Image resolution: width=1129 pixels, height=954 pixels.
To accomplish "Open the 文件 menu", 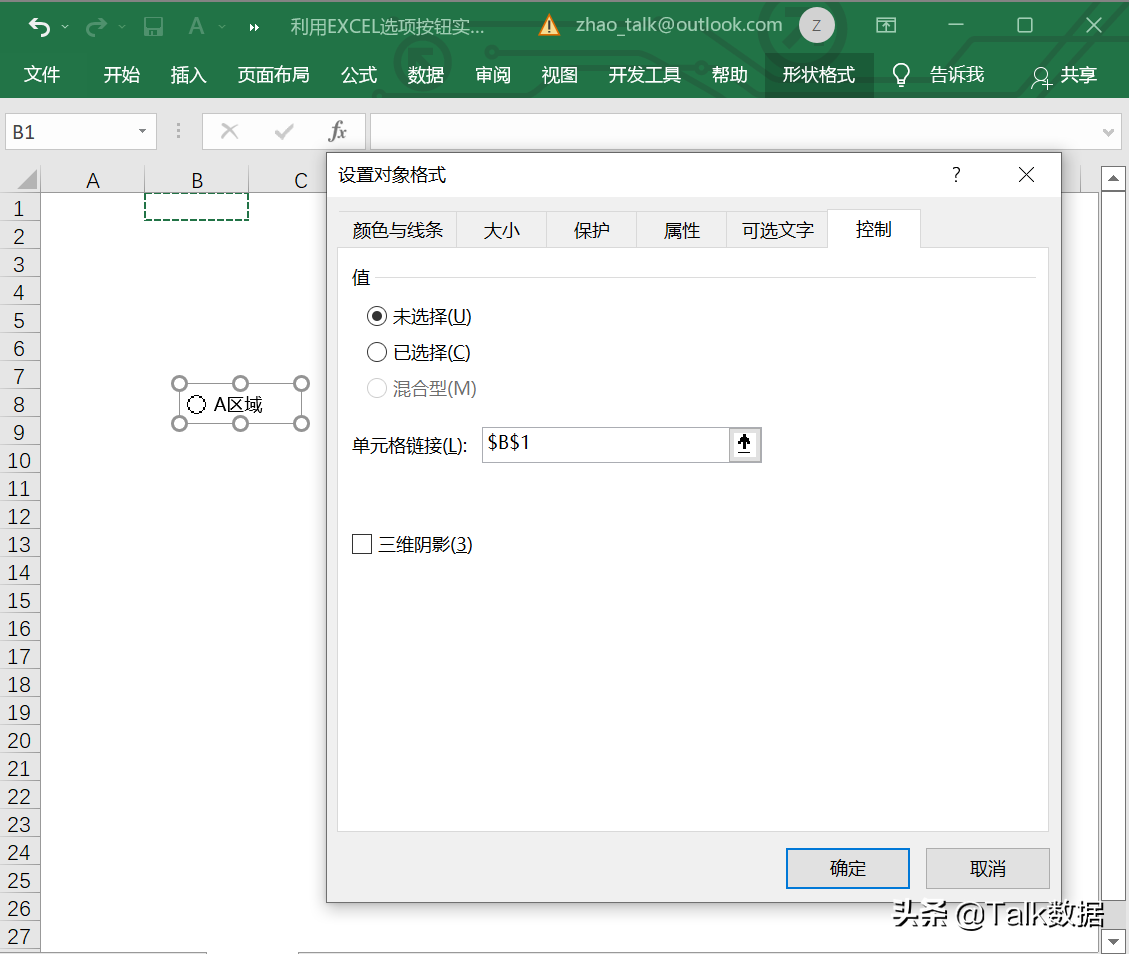I will coord(42,75).
